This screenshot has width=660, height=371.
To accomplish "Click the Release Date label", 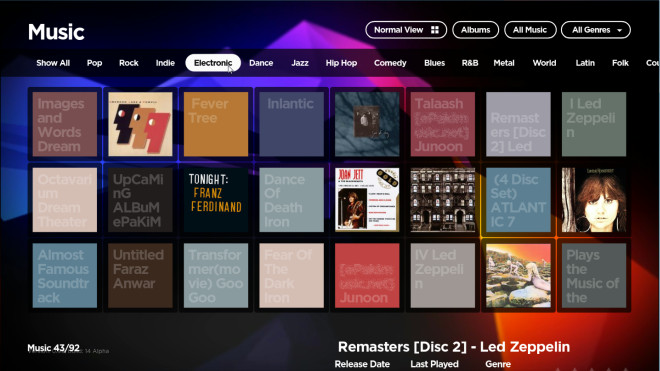I will click(362, 364).
